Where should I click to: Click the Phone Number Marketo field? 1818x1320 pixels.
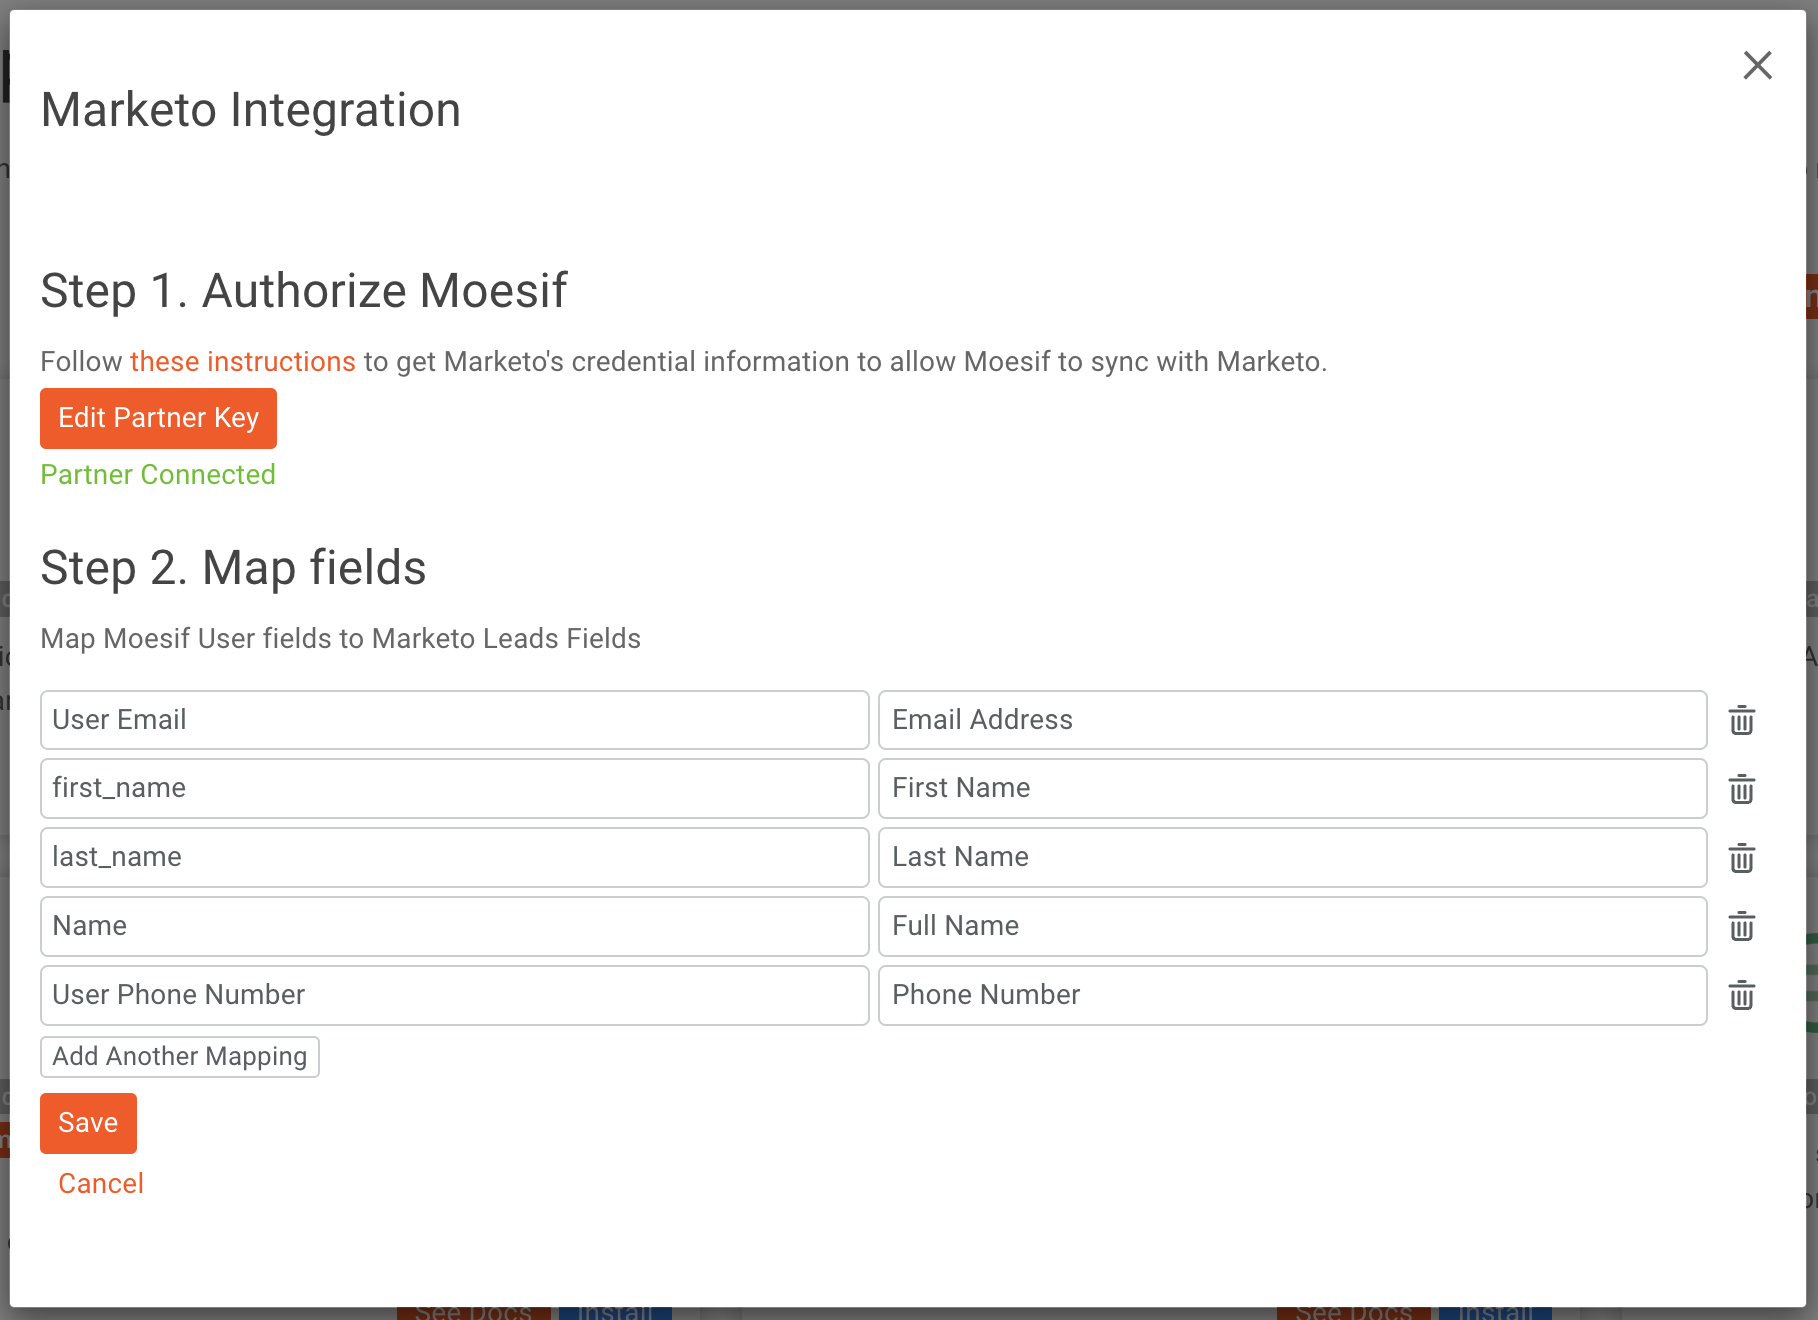click(1292, 996)
